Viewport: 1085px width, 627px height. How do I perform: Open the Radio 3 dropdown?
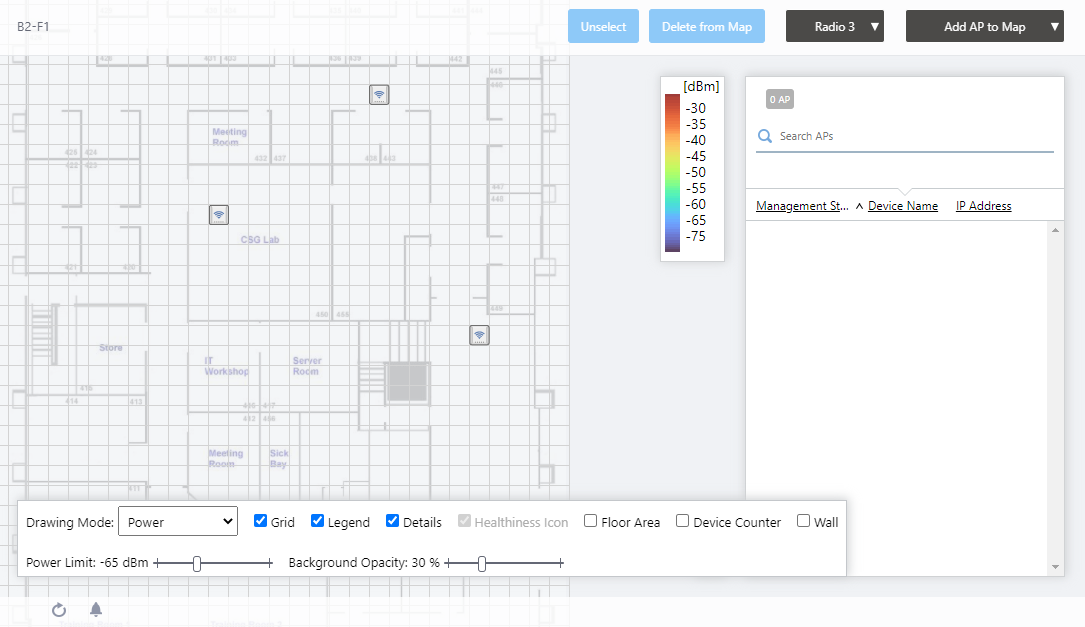point(835,26)
